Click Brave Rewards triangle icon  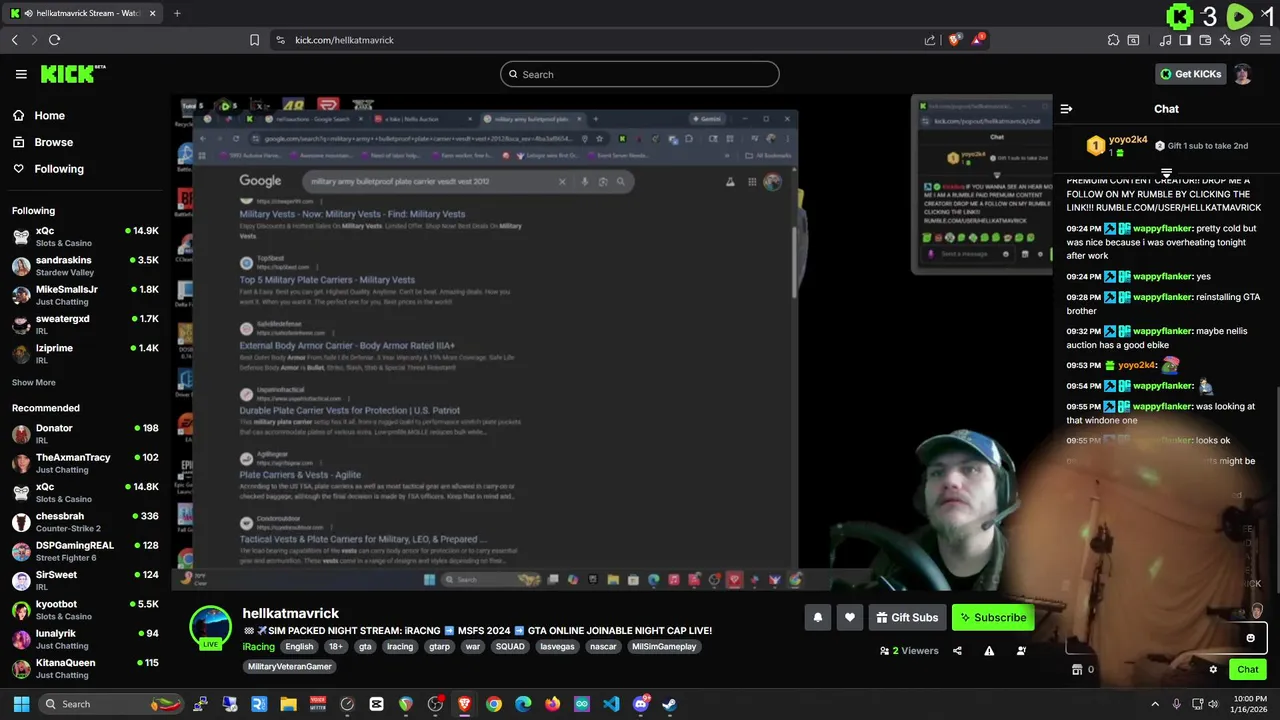978,40
